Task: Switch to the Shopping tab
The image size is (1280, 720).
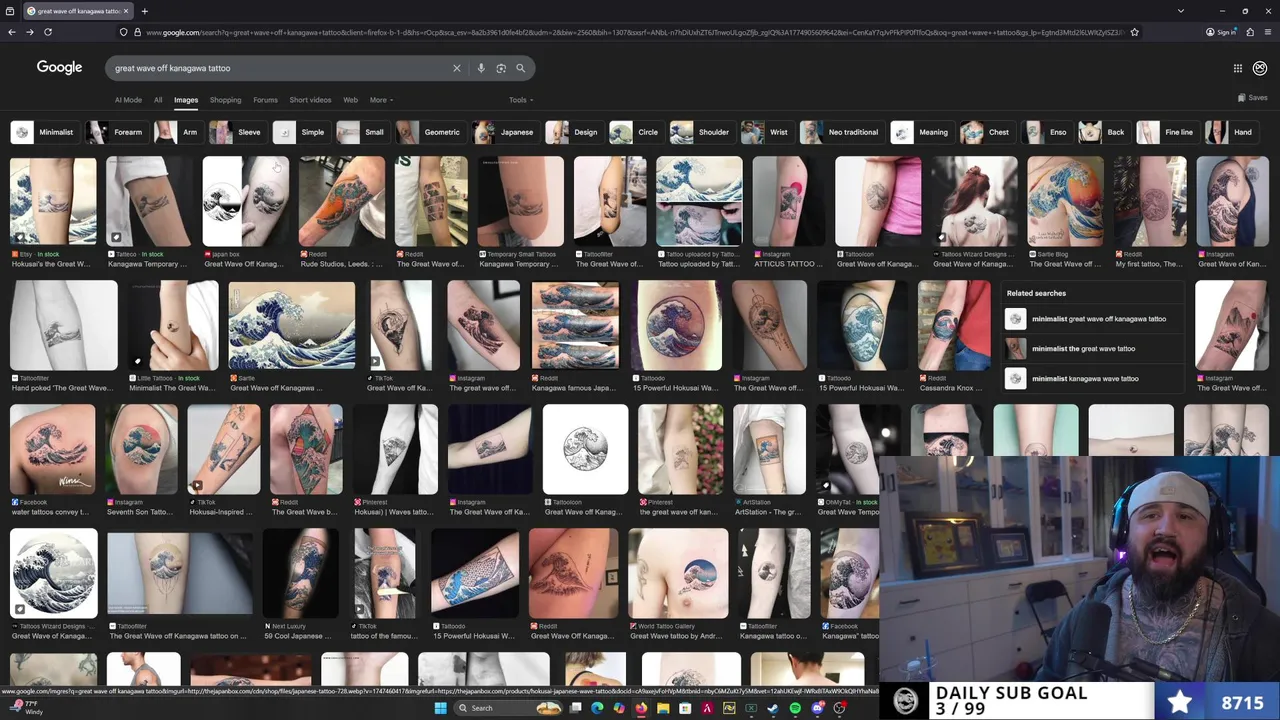Action: pos(225,100)
